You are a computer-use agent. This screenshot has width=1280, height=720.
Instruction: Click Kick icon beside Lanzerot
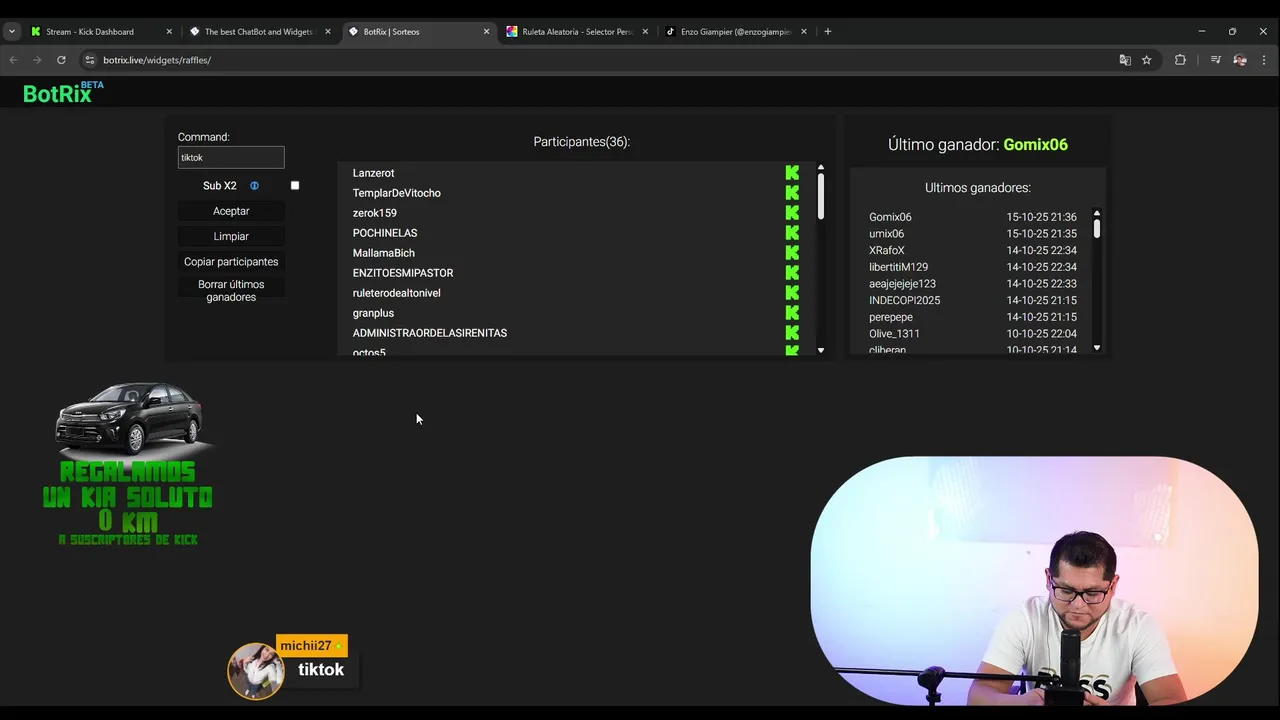[x=792, y=173]
